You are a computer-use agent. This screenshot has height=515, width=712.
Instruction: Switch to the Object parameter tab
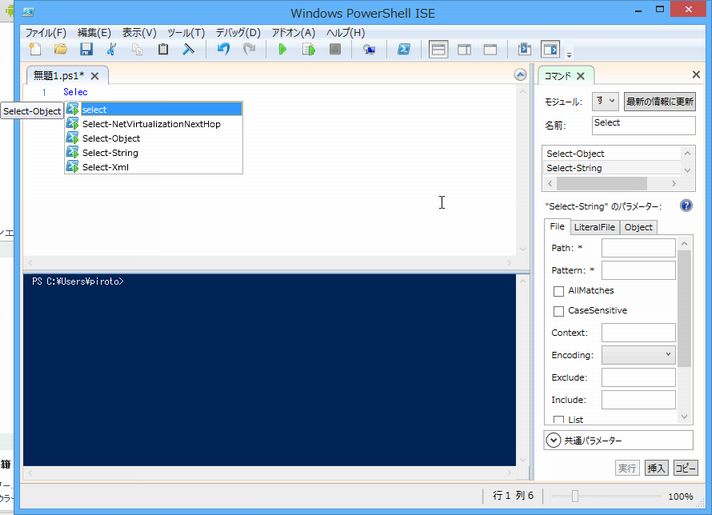pyautogui.click(x=638, y=227)
